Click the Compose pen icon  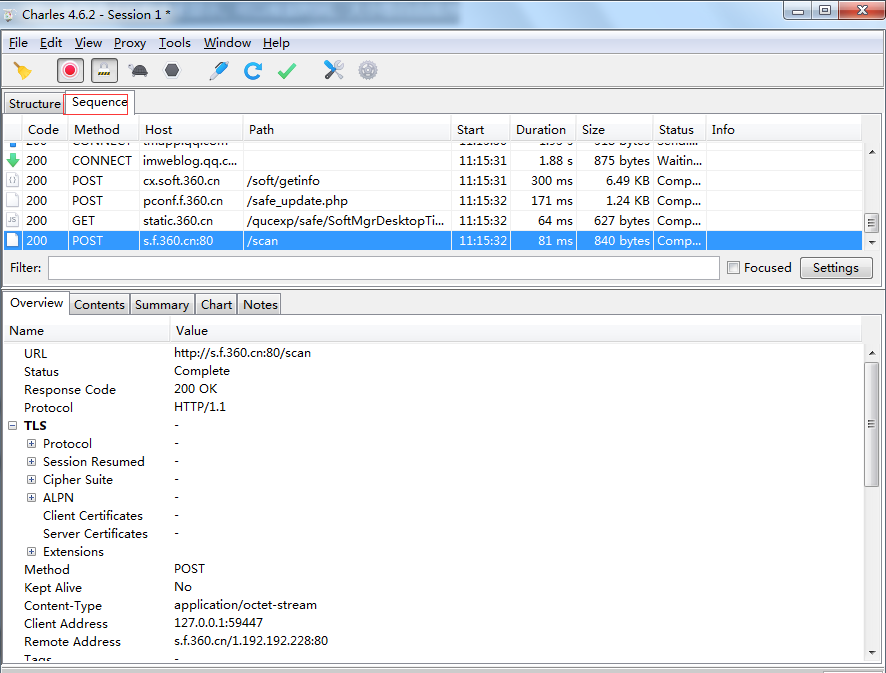(x=219, y=71)
